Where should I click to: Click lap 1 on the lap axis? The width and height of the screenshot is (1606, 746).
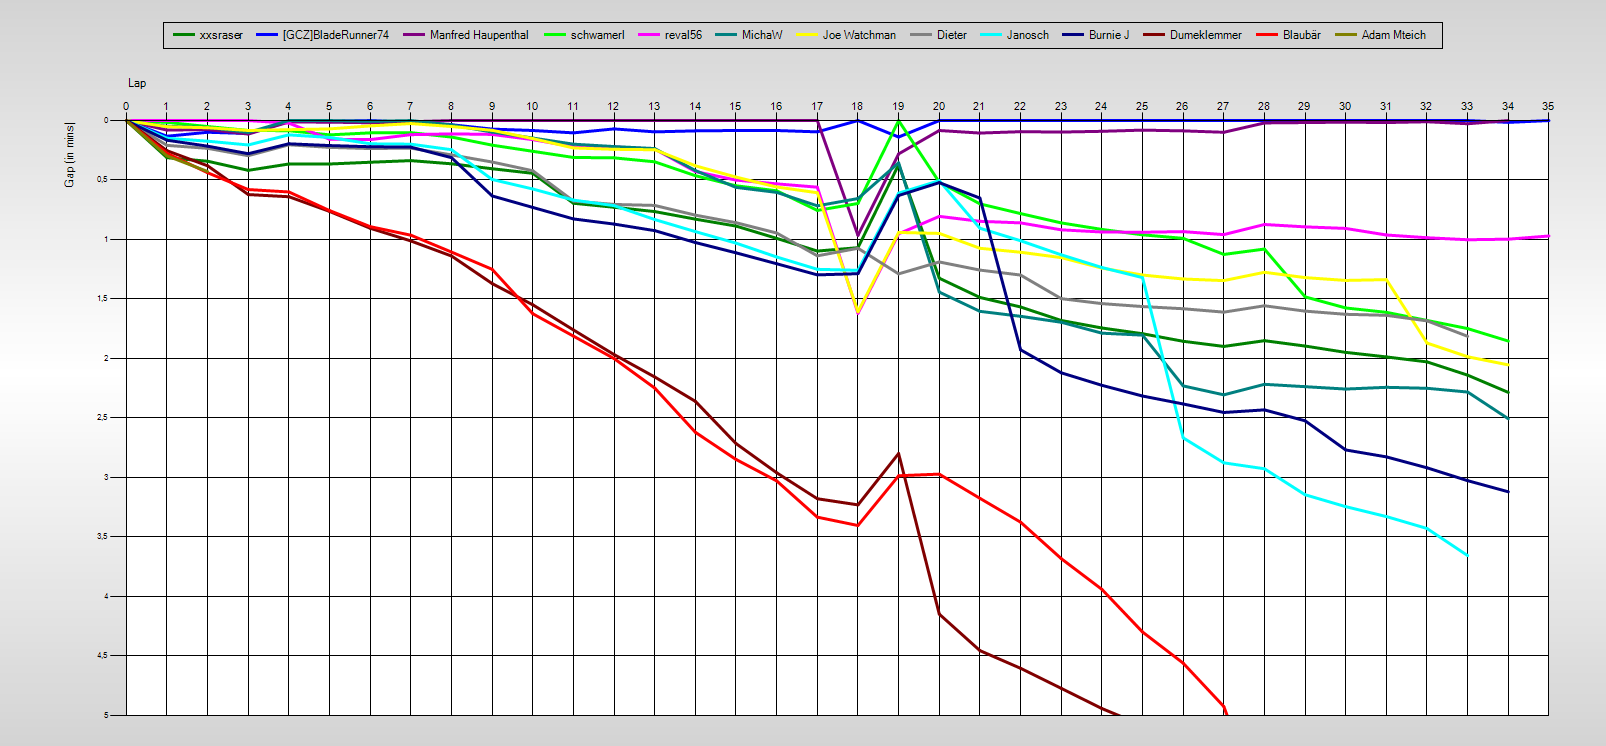(166, 106)
